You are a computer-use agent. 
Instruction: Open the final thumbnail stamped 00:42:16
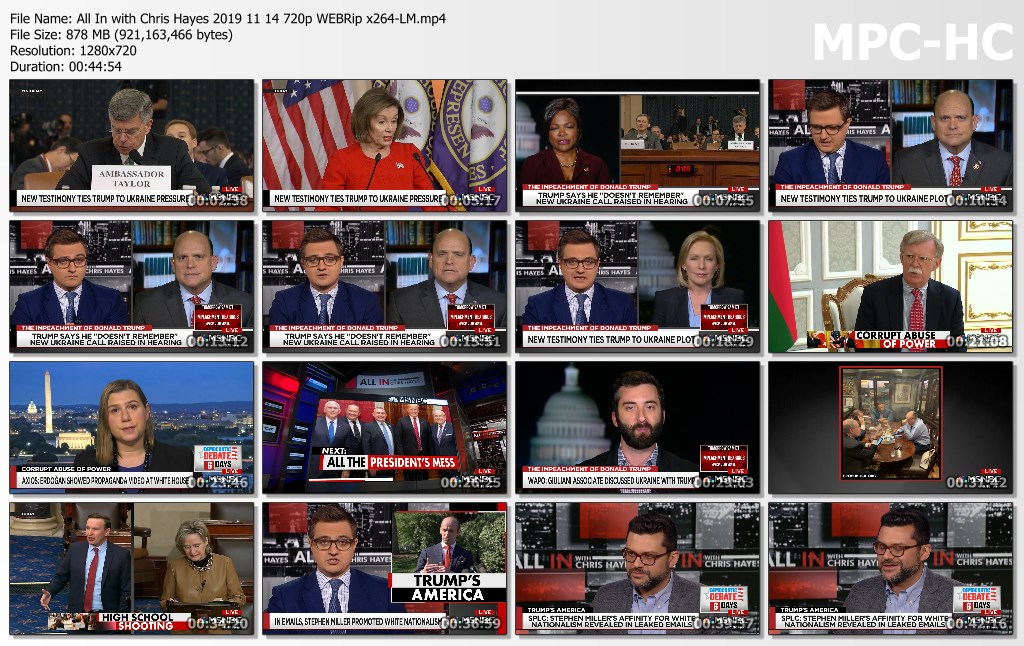891,568
